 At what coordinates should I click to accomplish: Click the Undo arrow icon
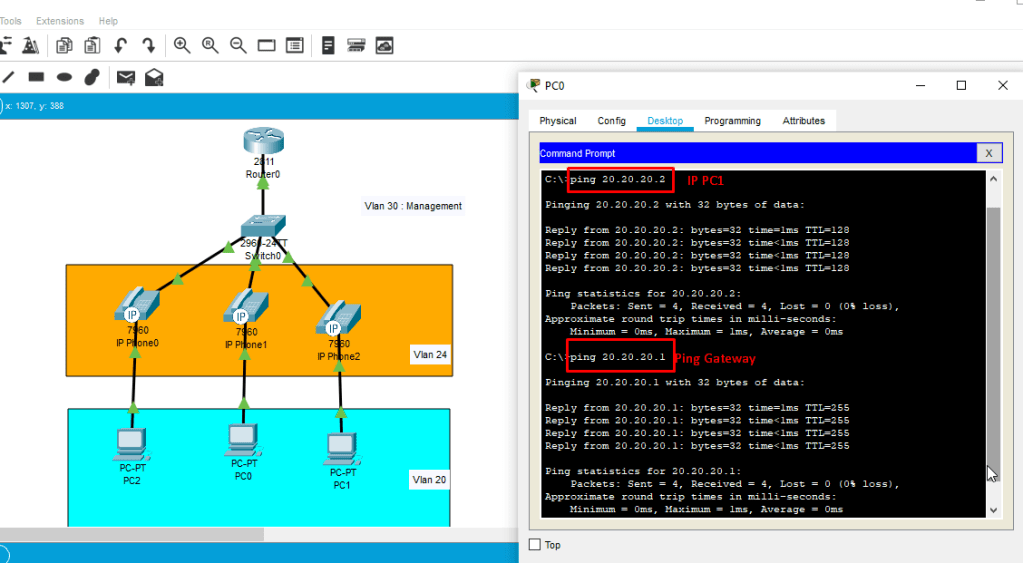121,45
